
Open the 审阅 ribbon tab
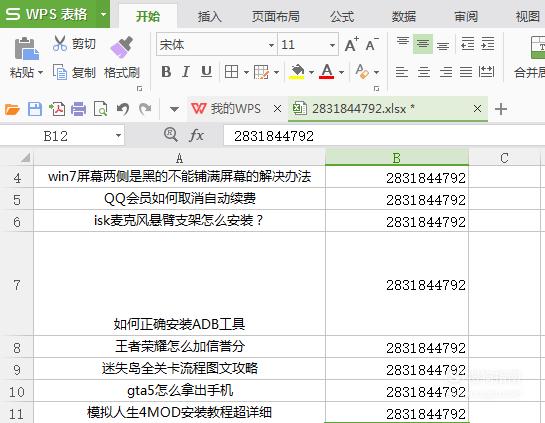pos(466,16)
